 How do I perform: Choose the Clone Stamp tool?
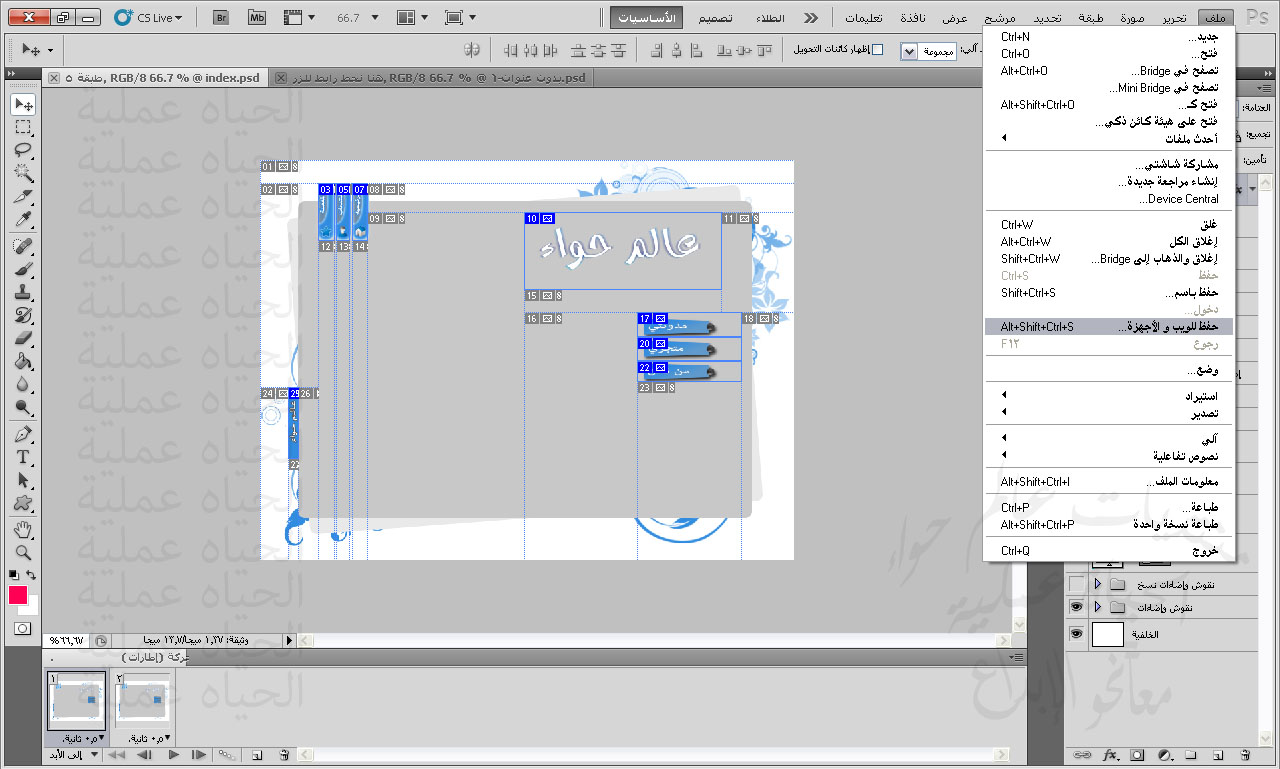(x=23, y=293)
